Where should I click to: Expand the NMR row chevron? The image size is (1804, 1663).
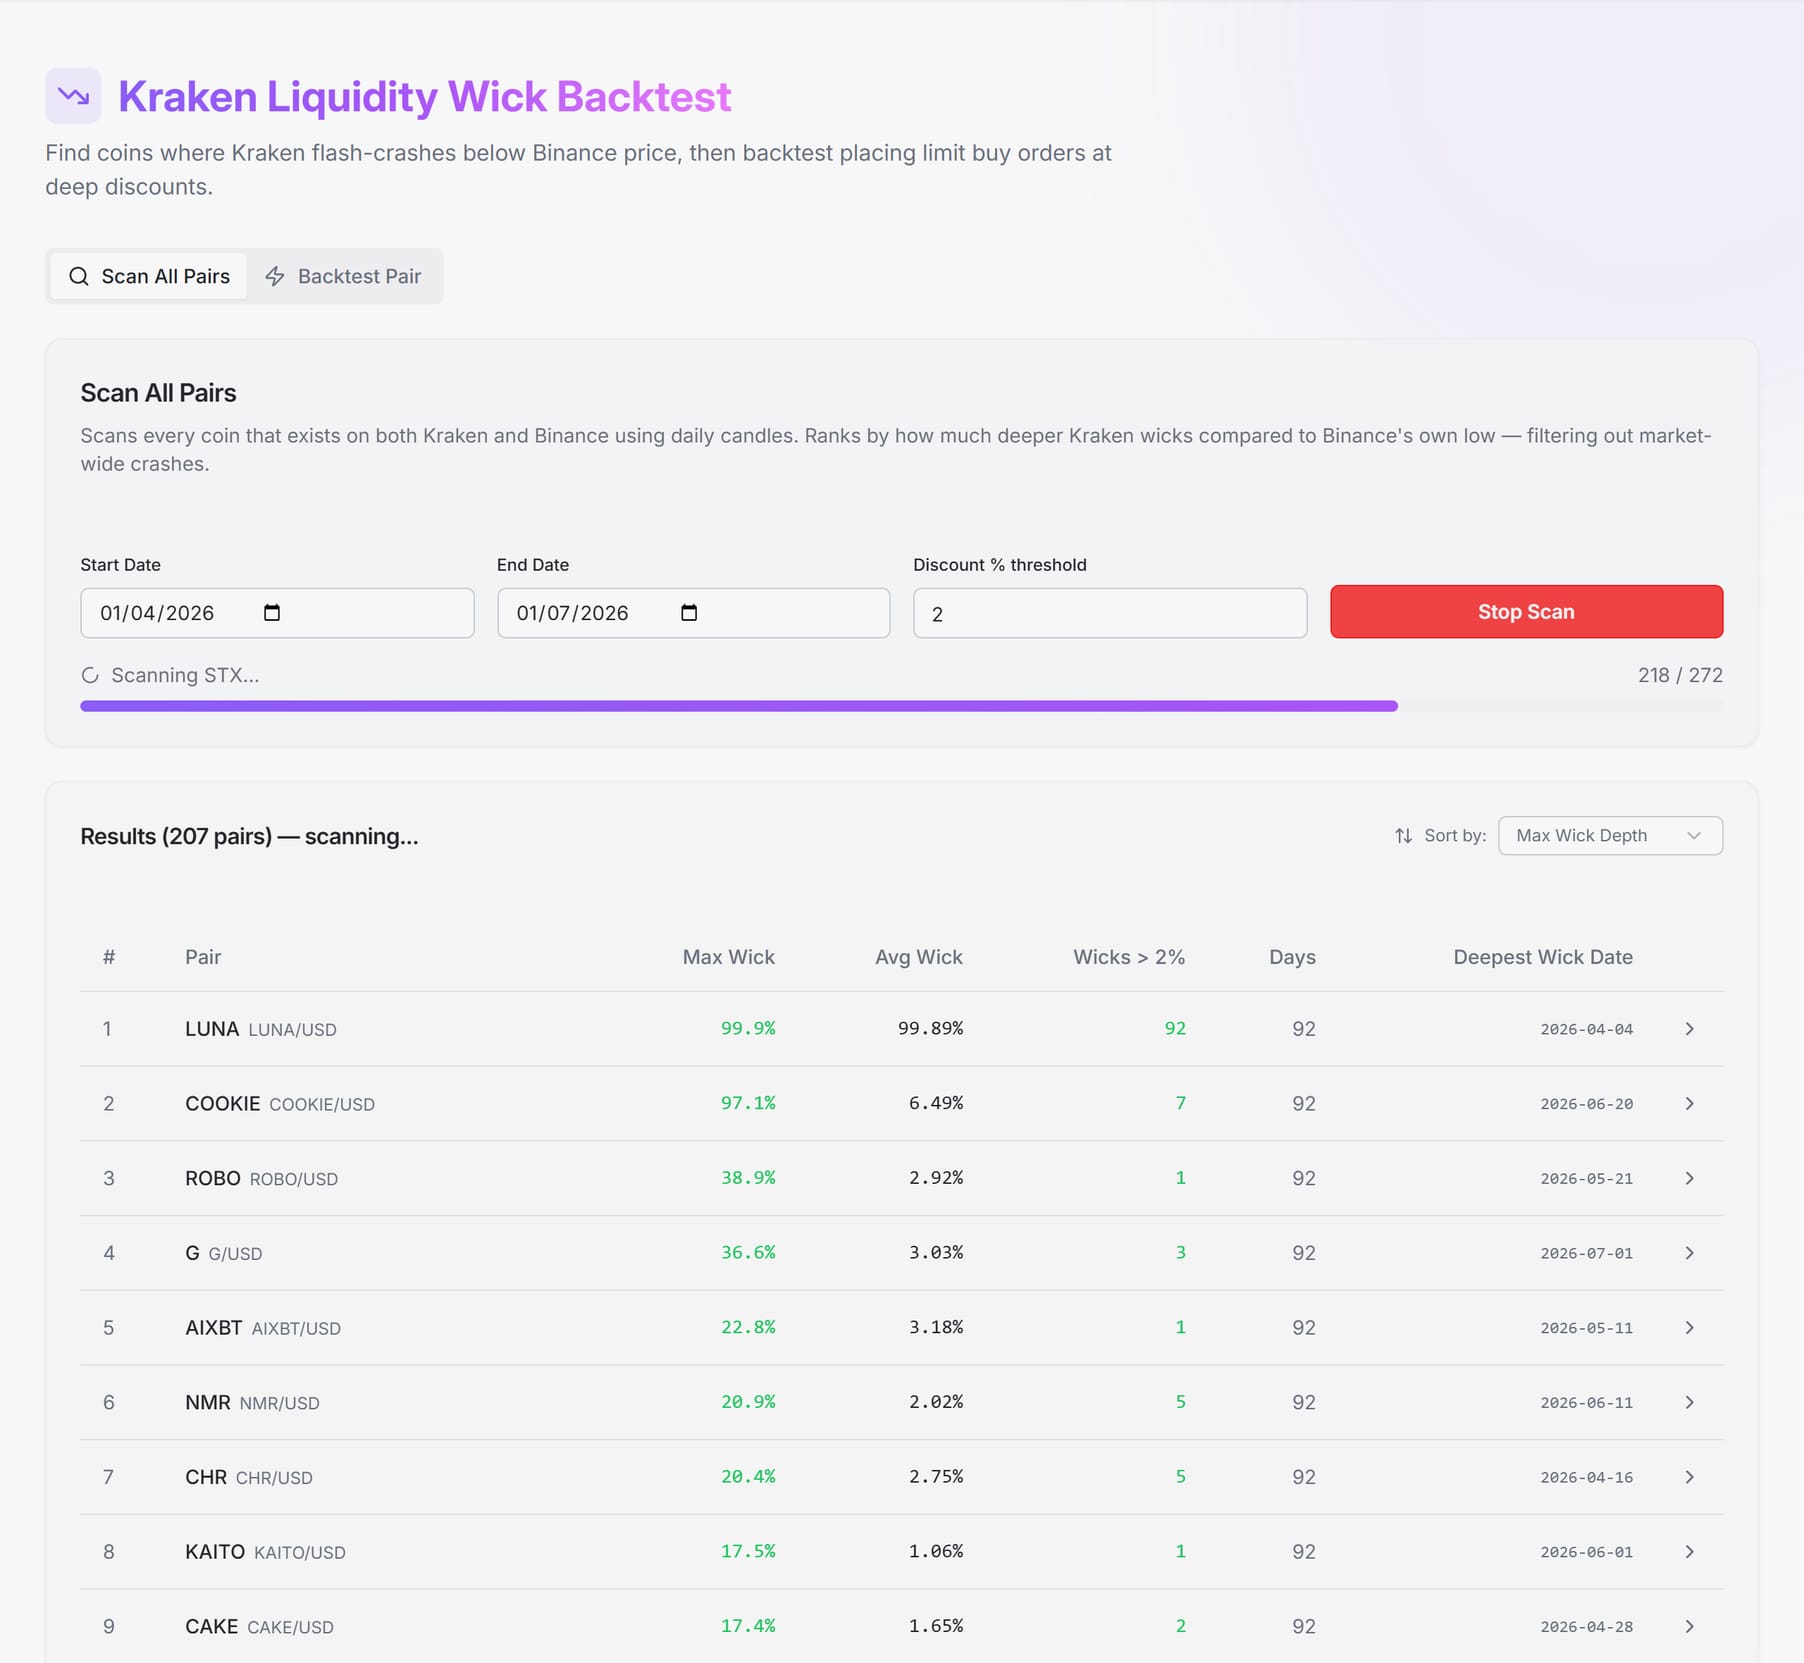(x=1689, y=1402)
